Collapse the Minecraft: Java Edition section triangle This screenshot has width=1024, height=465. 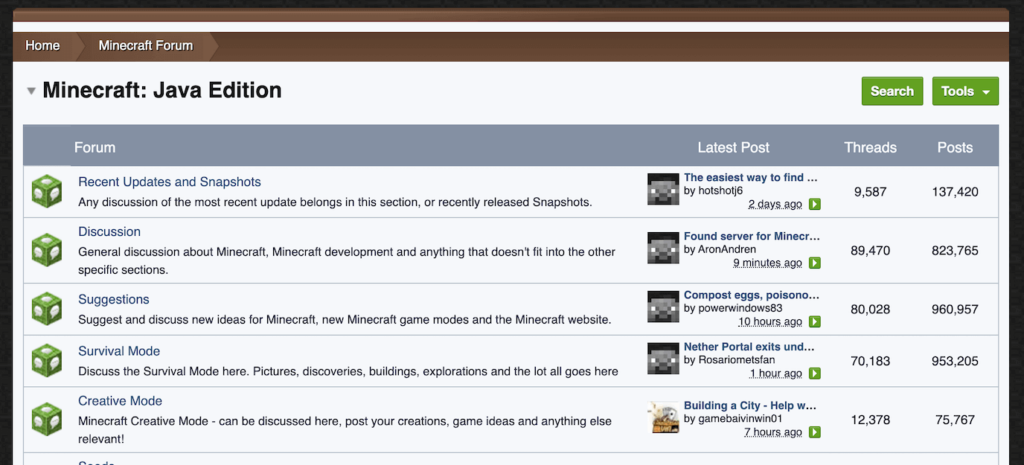click(x=31, y=91)
